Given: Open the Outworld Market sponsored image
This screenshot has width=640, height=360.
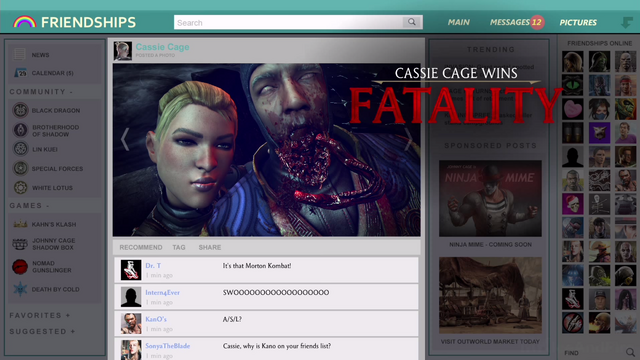Looking at the screenshot, I should 490,295.
